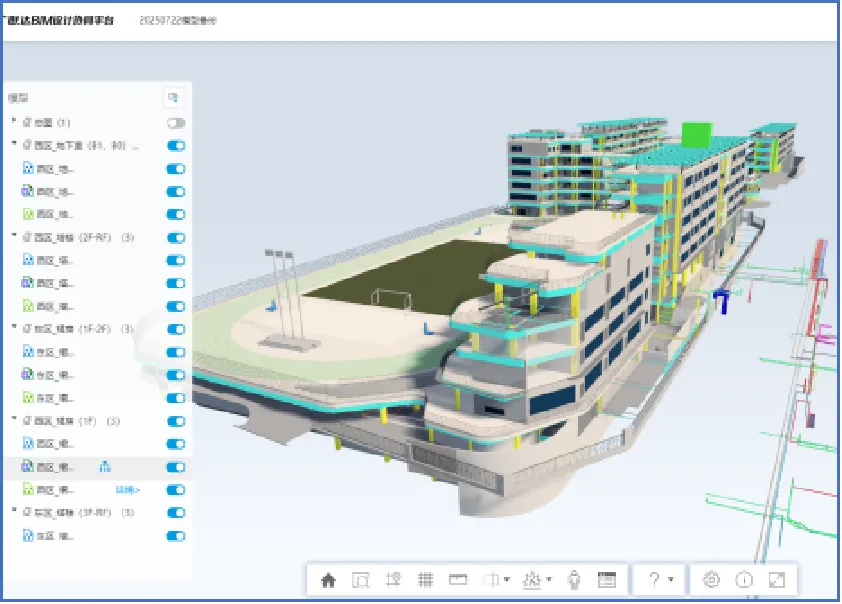Image resolution: width=842 pixels, height=604 pixels.
Task: Toggle blue-icon model under 西区_地下室 group
Action: pyautogui.click(x=176, y=169)
